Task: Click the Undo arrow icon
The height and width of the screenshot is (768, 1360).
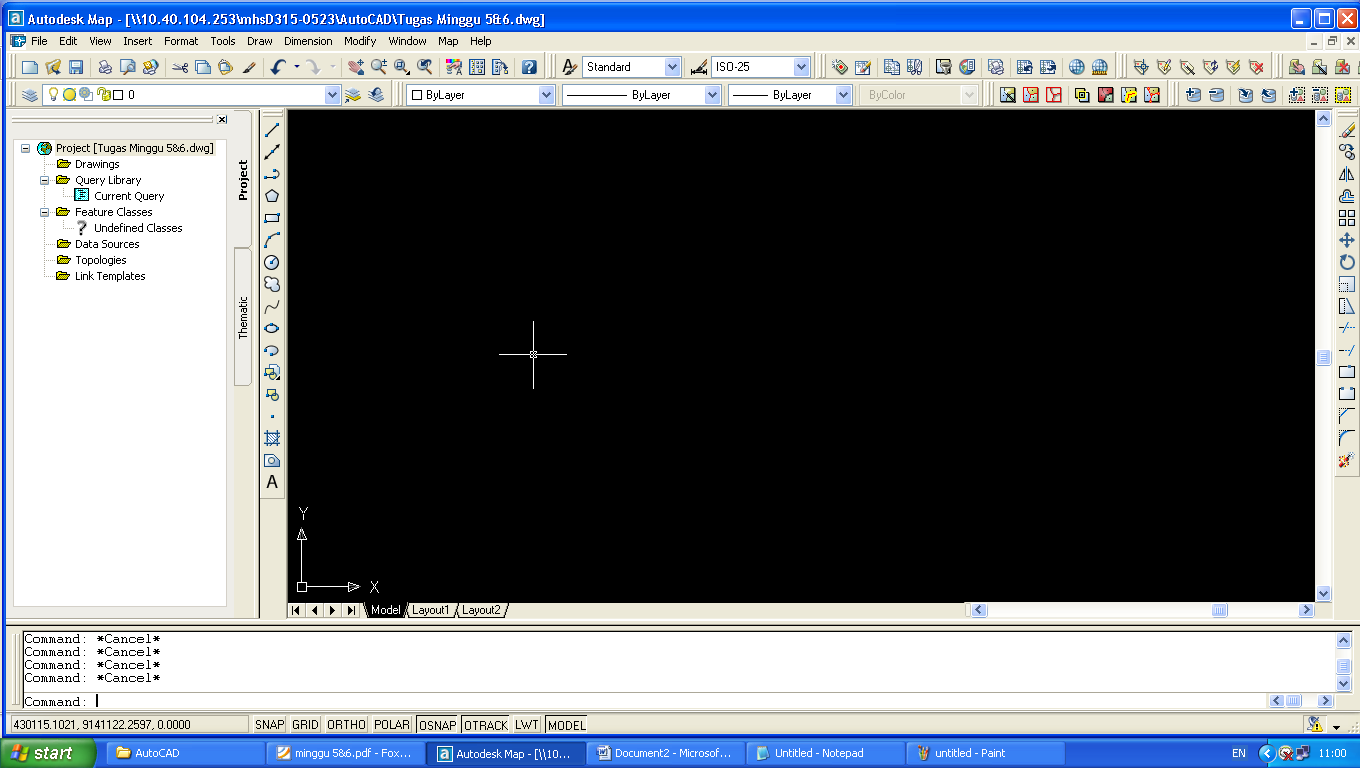Action: point(278,67)
